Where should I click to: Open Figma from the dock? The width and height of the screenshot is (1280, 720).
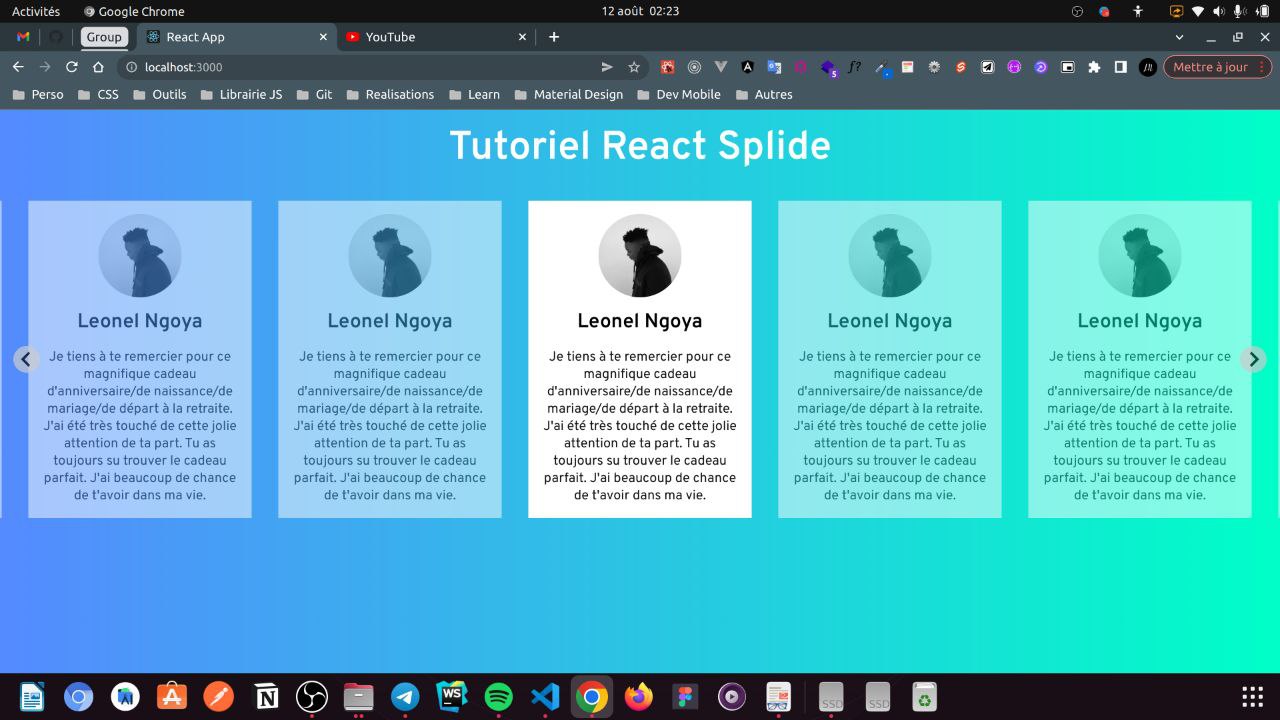pyautogui.click(x=685, y=697)
